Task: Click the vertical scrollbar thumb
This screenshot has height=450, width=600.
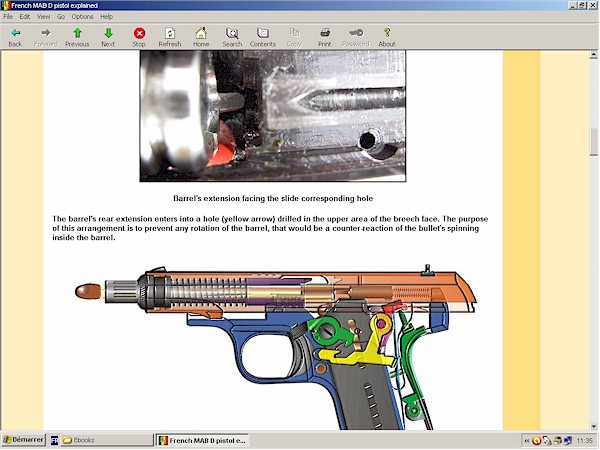Action: [593, 142]
